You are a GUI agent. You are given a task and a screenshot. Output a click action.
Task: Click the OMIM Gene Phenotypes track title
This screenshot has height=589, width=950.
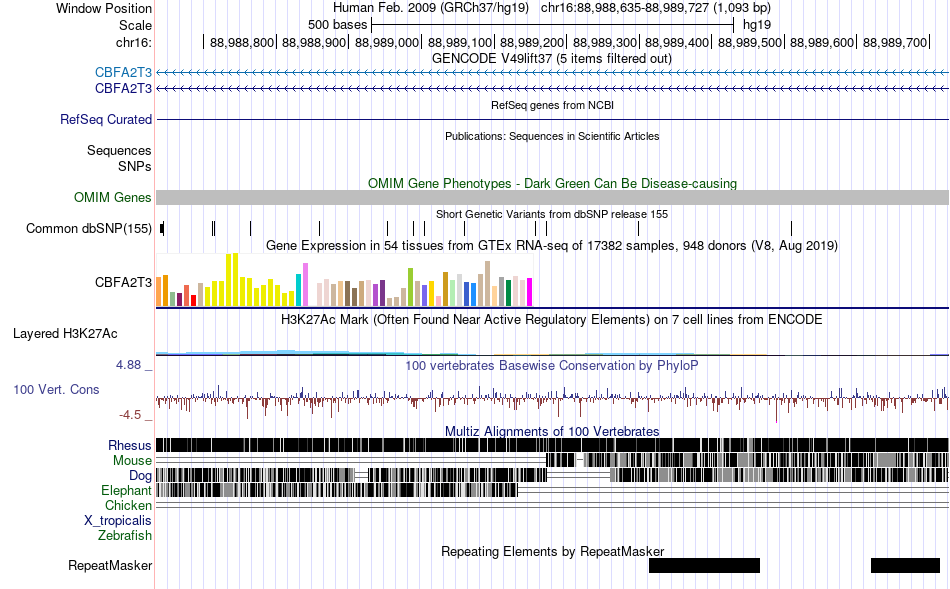[552, 184]
